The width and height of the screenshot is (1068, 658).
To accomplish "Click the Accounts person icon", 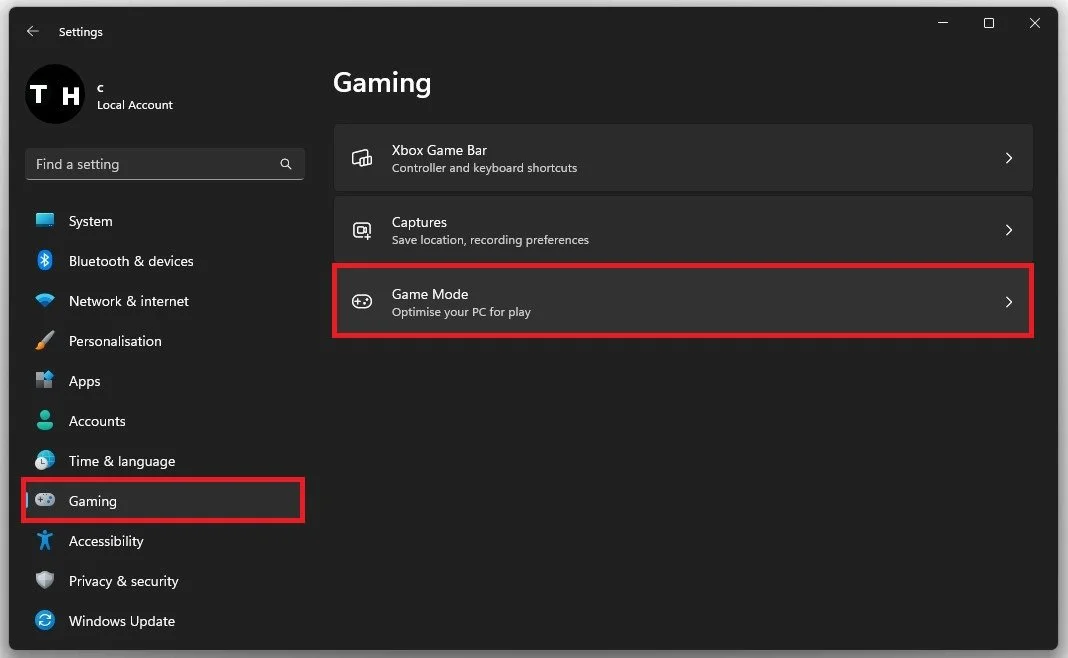I will [45, 420].
